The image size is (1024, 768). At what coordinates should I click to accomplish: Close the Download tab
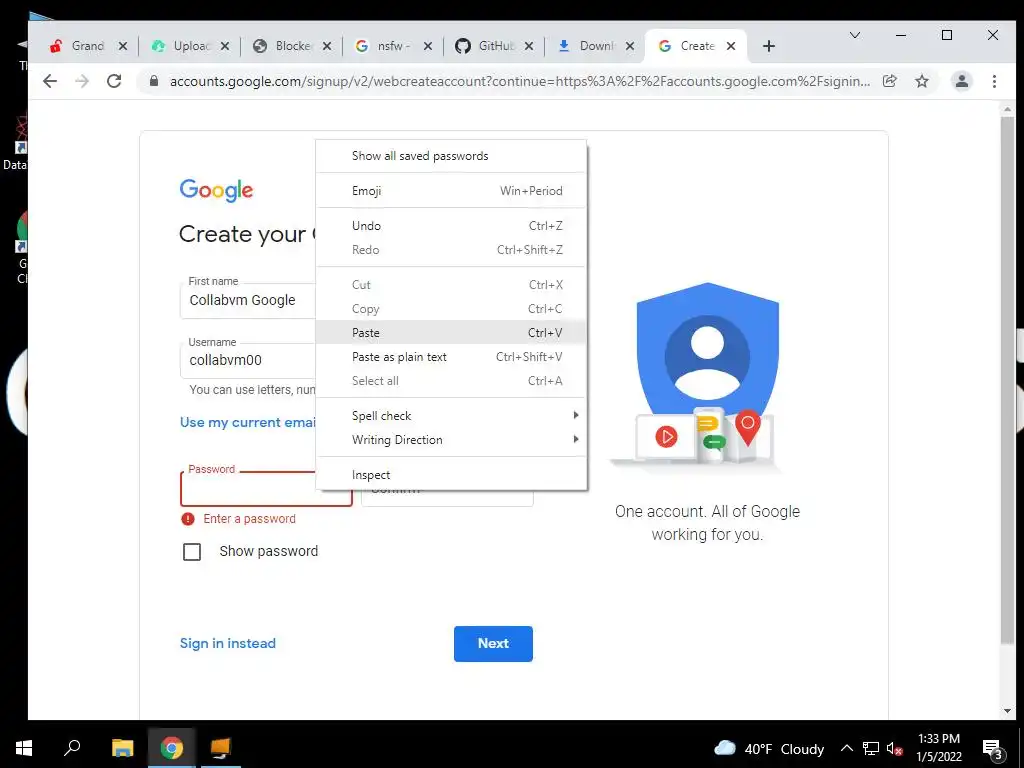tap(630, 46)
